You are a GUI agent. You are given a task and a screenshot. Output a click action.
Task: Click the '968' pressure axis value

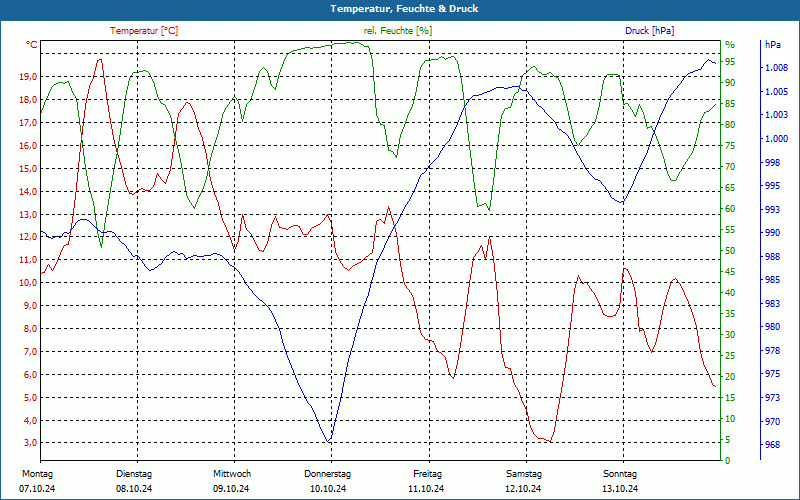[x=772, y=445]
